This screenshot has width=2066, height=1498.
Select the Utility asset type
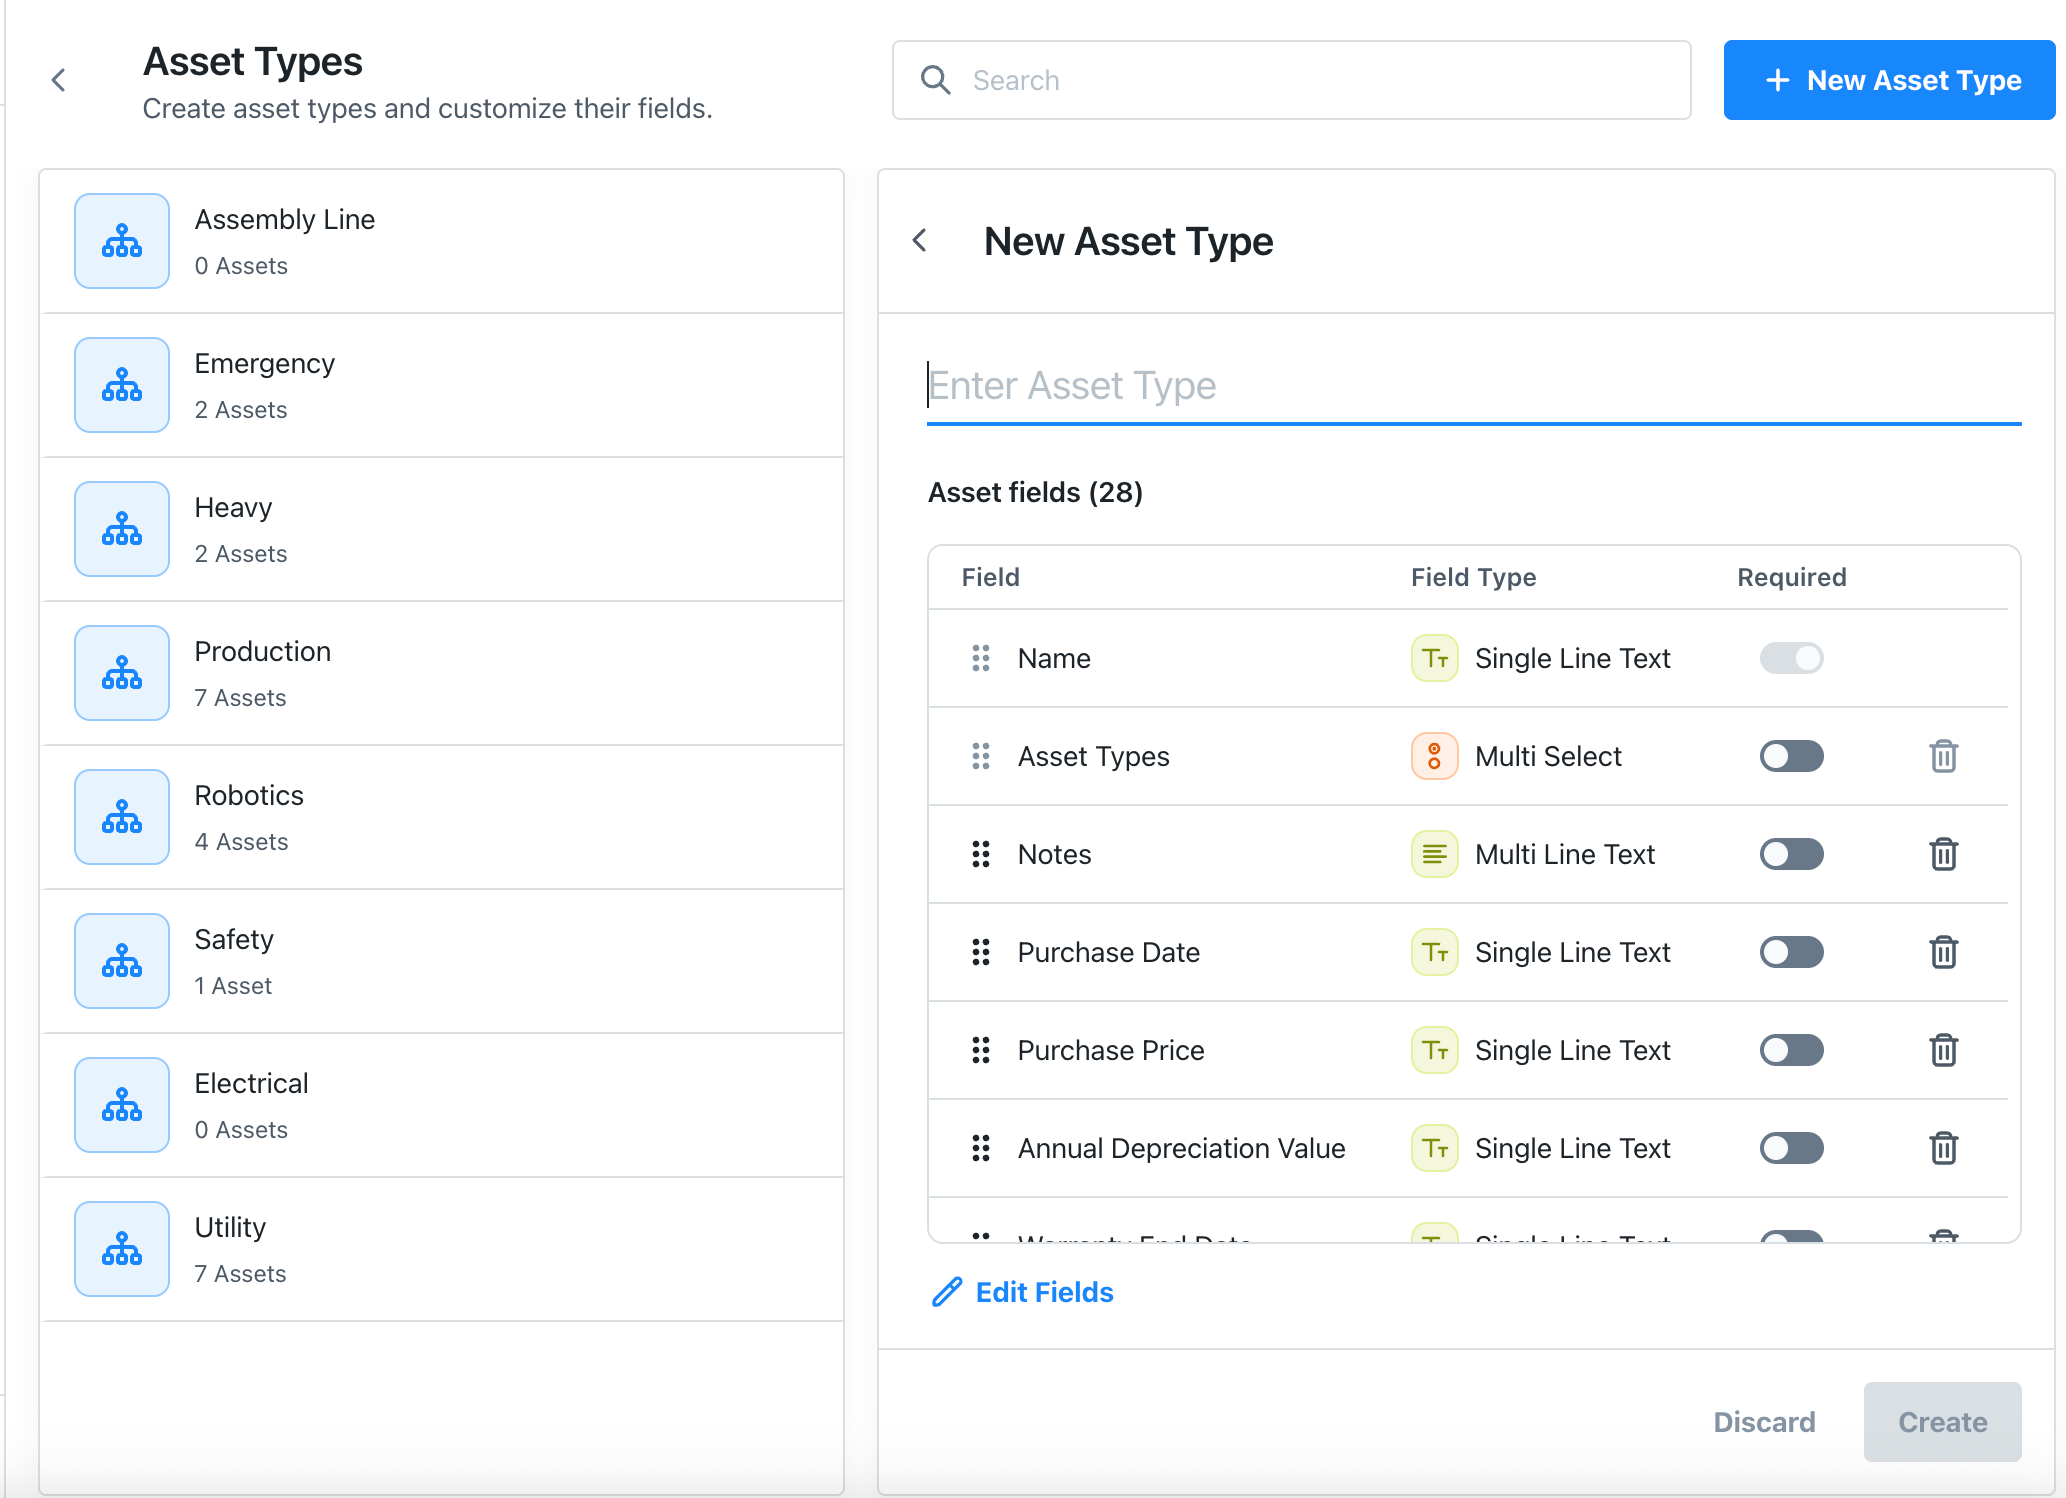(x=442, y=1249)
